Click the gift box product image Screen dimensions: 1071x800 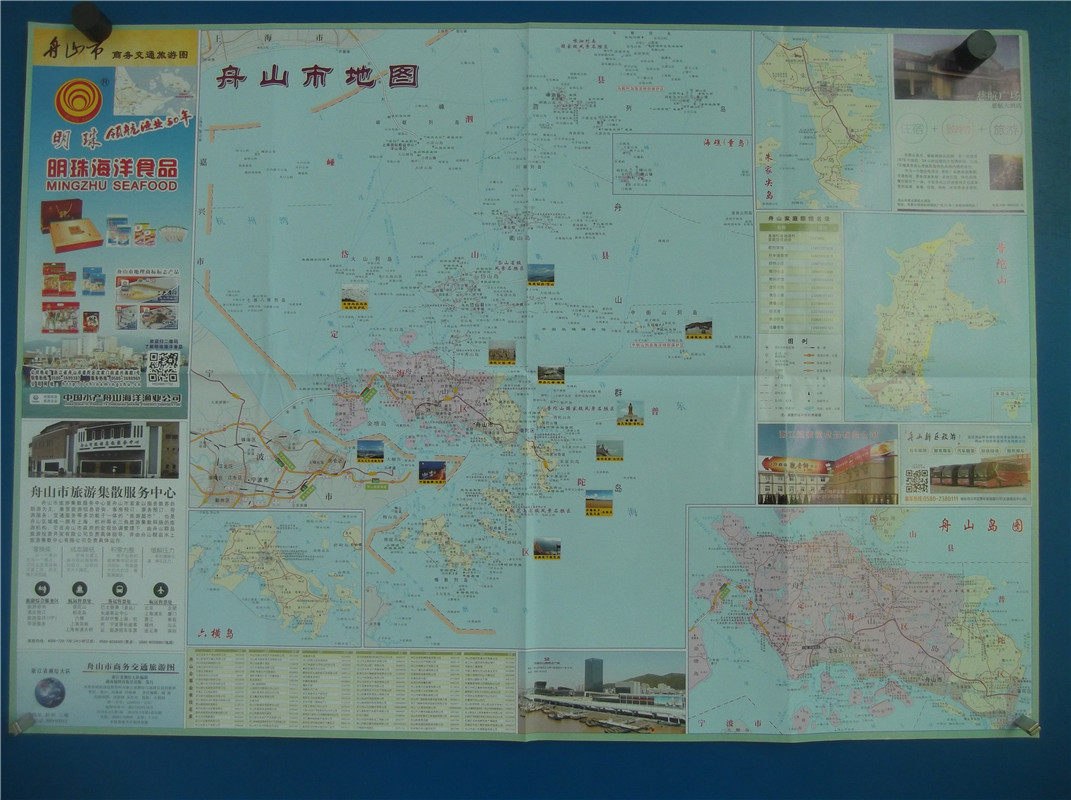(68, 224)
